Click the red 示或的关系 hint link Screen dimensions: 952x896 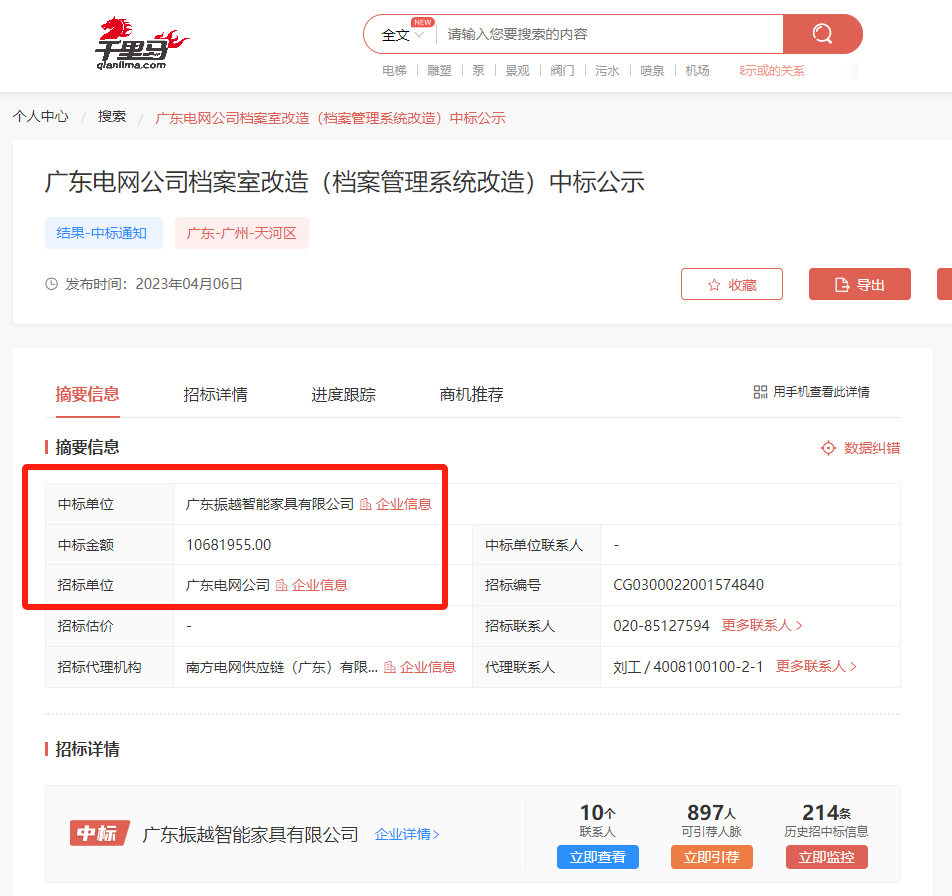pos(772,70)
